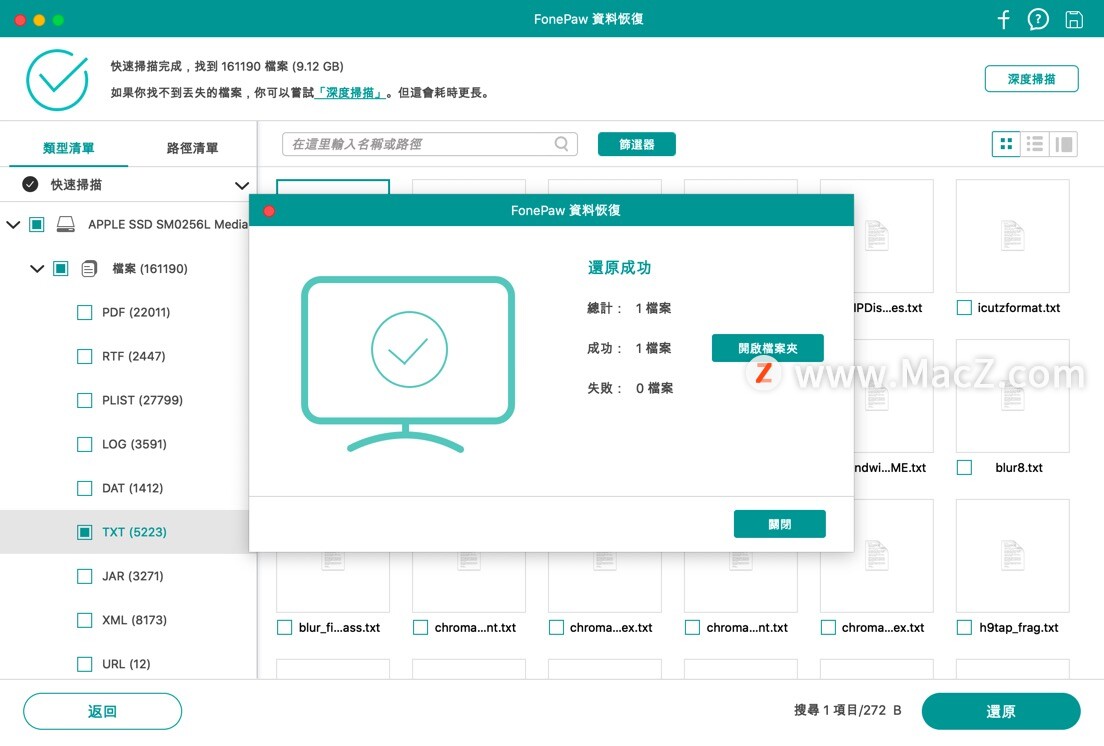The image size is (1104, 746).
Task: Click 開啟檔案夾 to open folder
Action: coord(767,348)
